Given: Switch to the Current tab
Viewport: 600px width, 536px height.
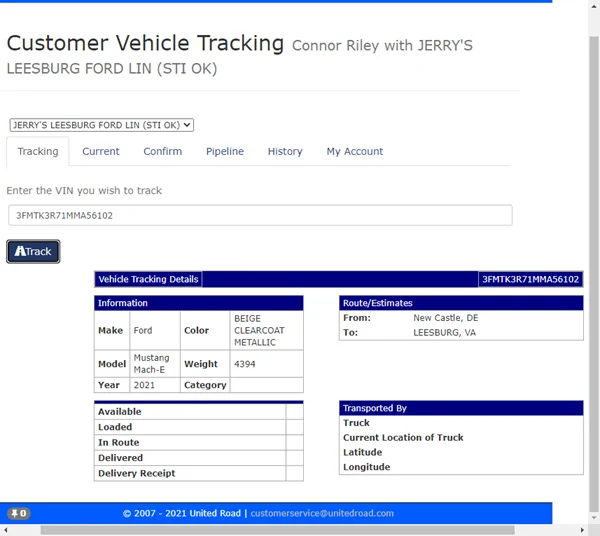Looking at the screenshot, I should point(101,152).
